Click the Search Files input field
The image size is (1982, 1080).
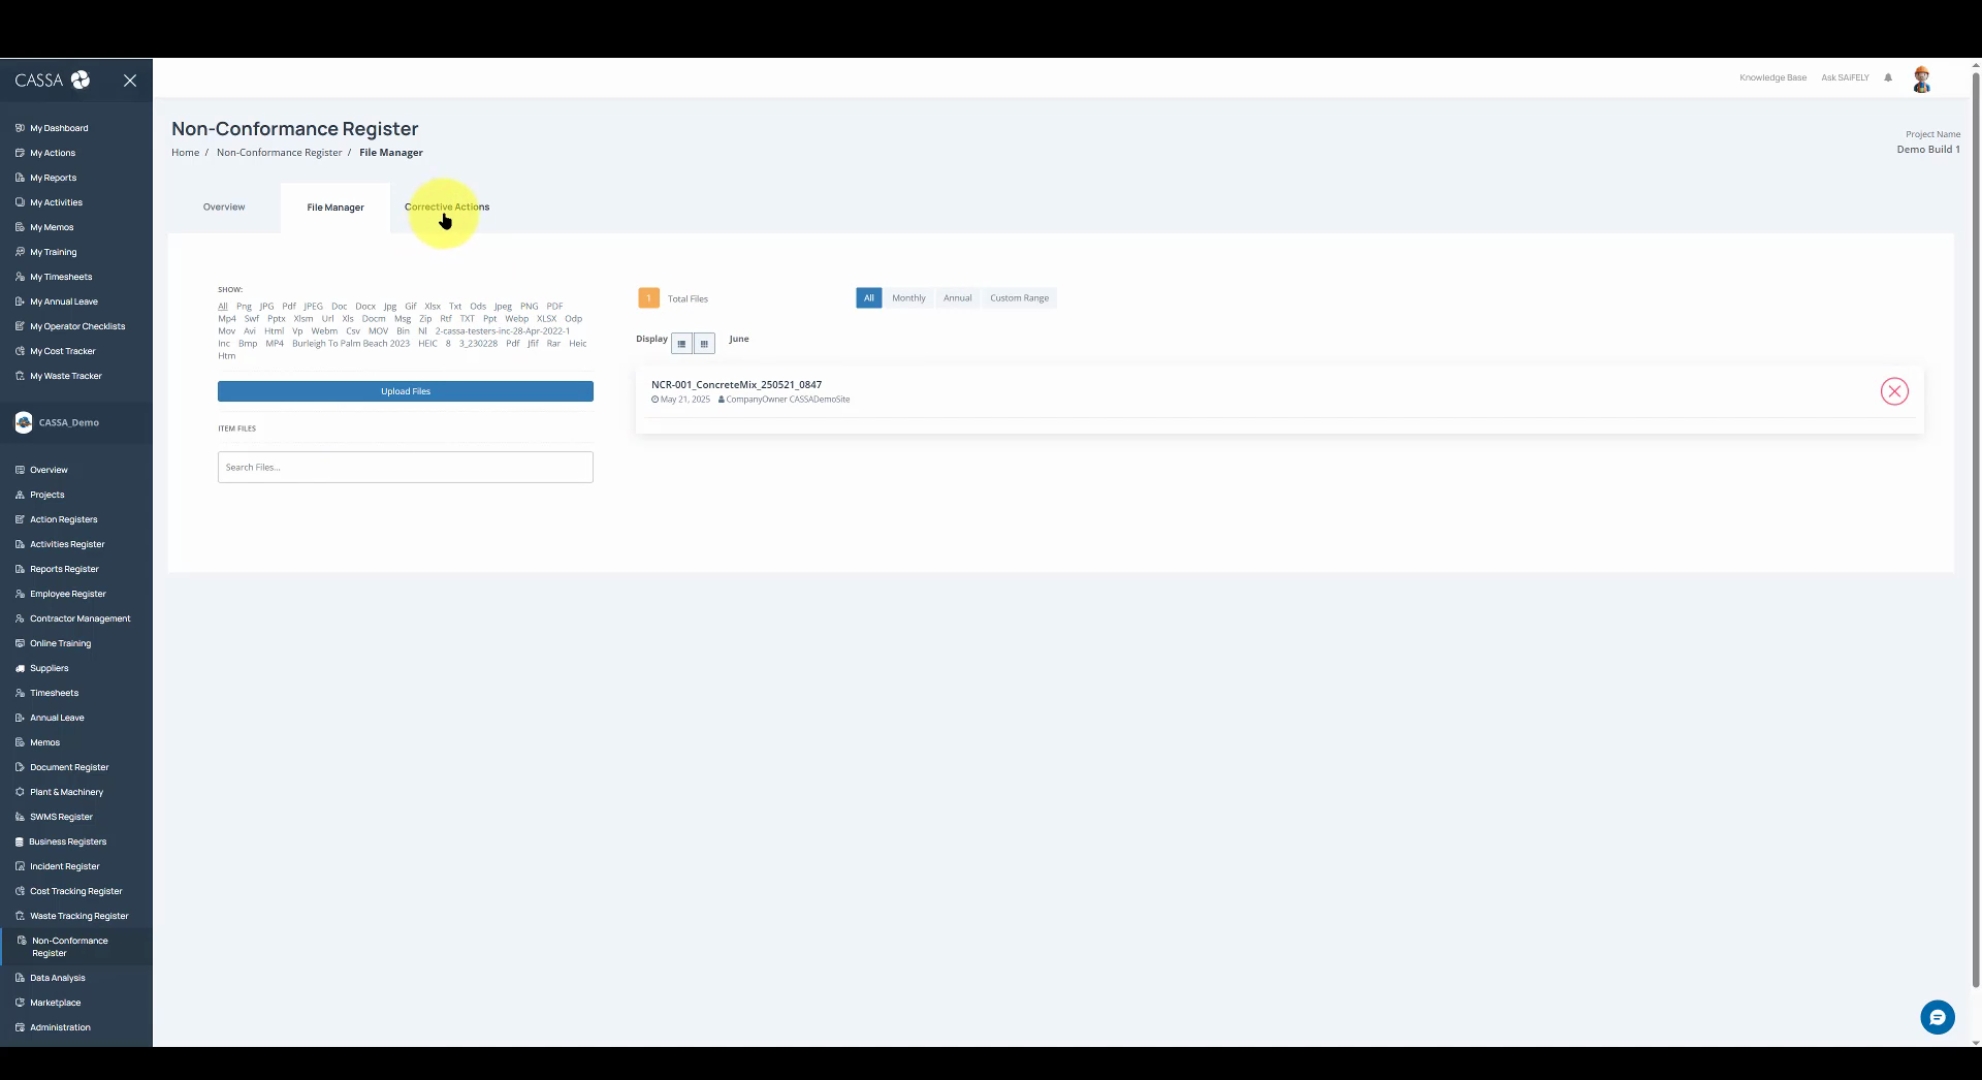(405, 467)
